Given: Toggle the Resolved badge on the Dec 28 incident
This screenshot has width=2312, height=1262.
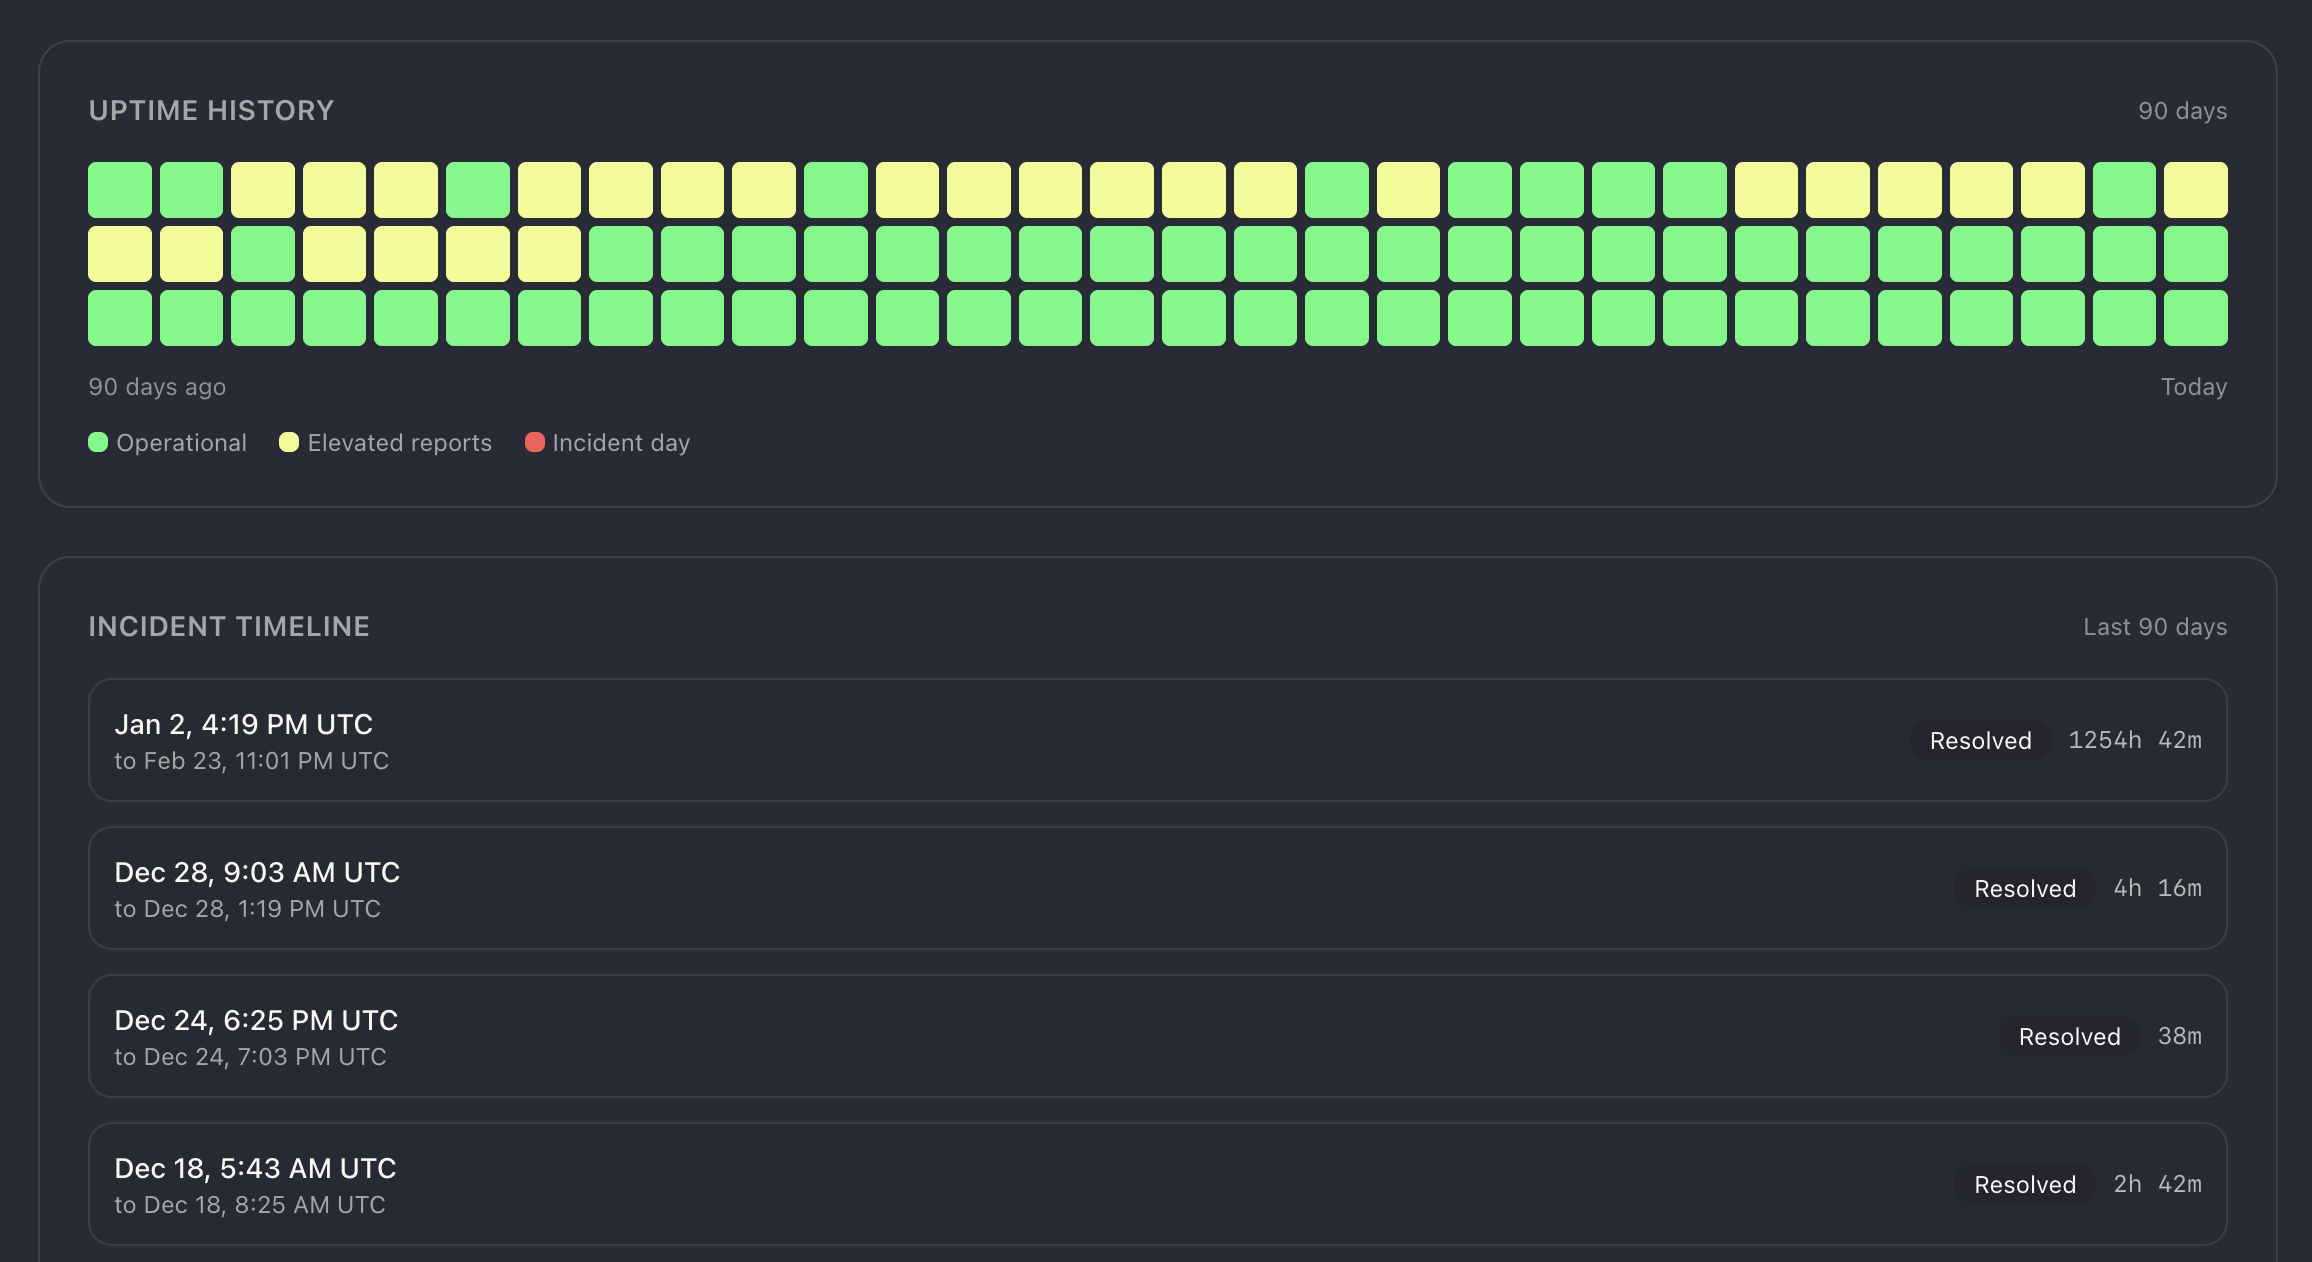Looking at the screenshot, I should (x=2024, y=888).
